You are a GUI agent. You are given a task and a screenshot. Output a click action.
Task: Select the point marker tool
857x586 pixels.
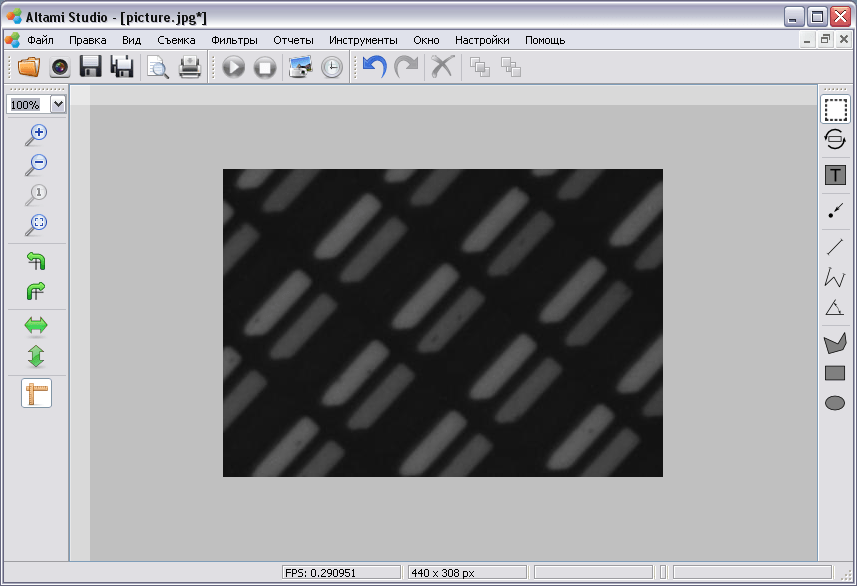click(835, 210)
